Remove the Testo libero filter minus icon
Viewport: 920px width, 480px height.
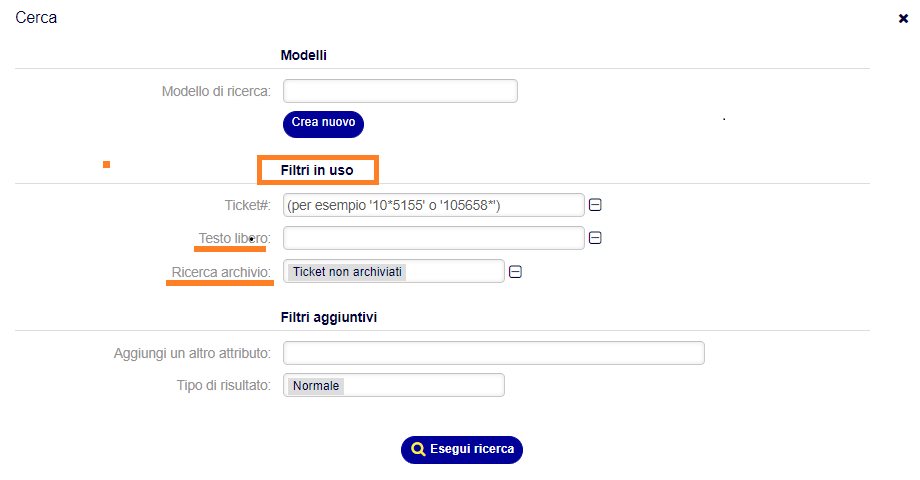pos(595,238)
